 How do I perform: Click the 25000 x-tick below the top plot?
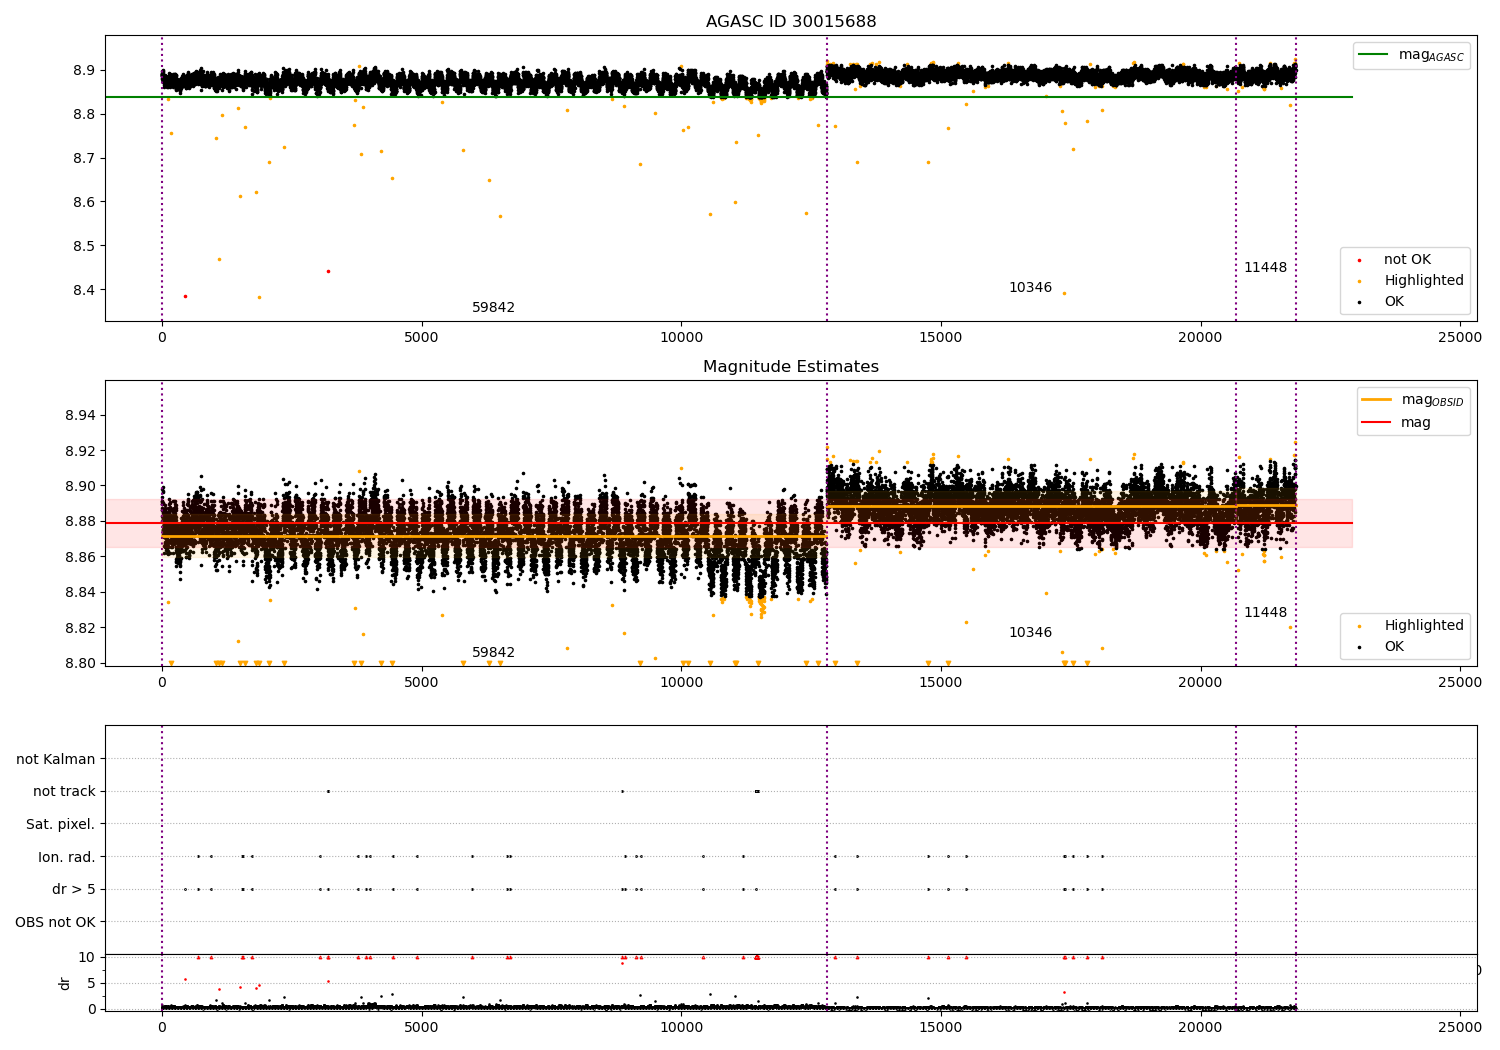[1460, 338]
